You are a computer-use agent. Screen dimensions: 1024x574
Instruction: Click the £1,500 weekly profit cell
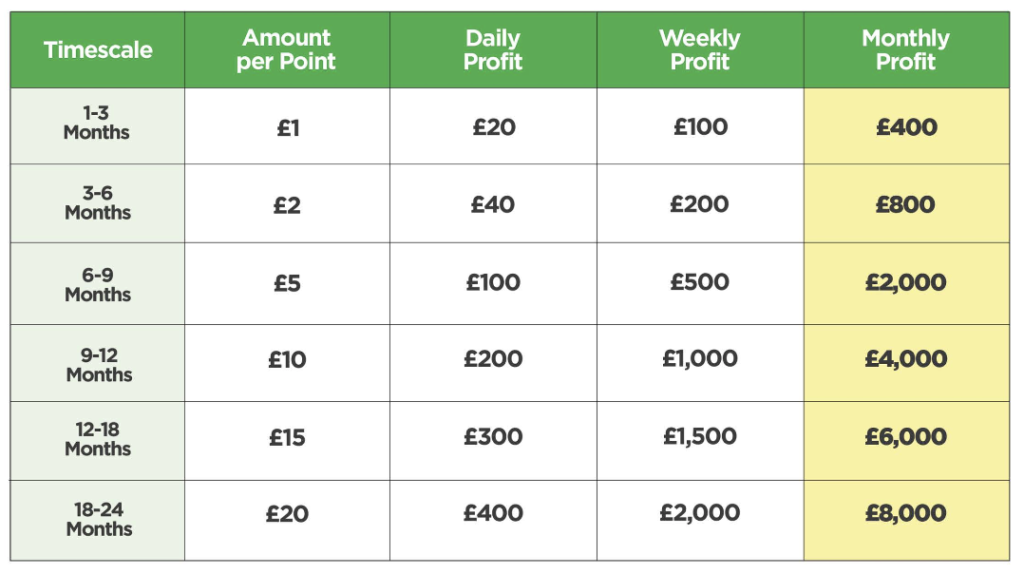pyautogui.click(x=700, y=437)
